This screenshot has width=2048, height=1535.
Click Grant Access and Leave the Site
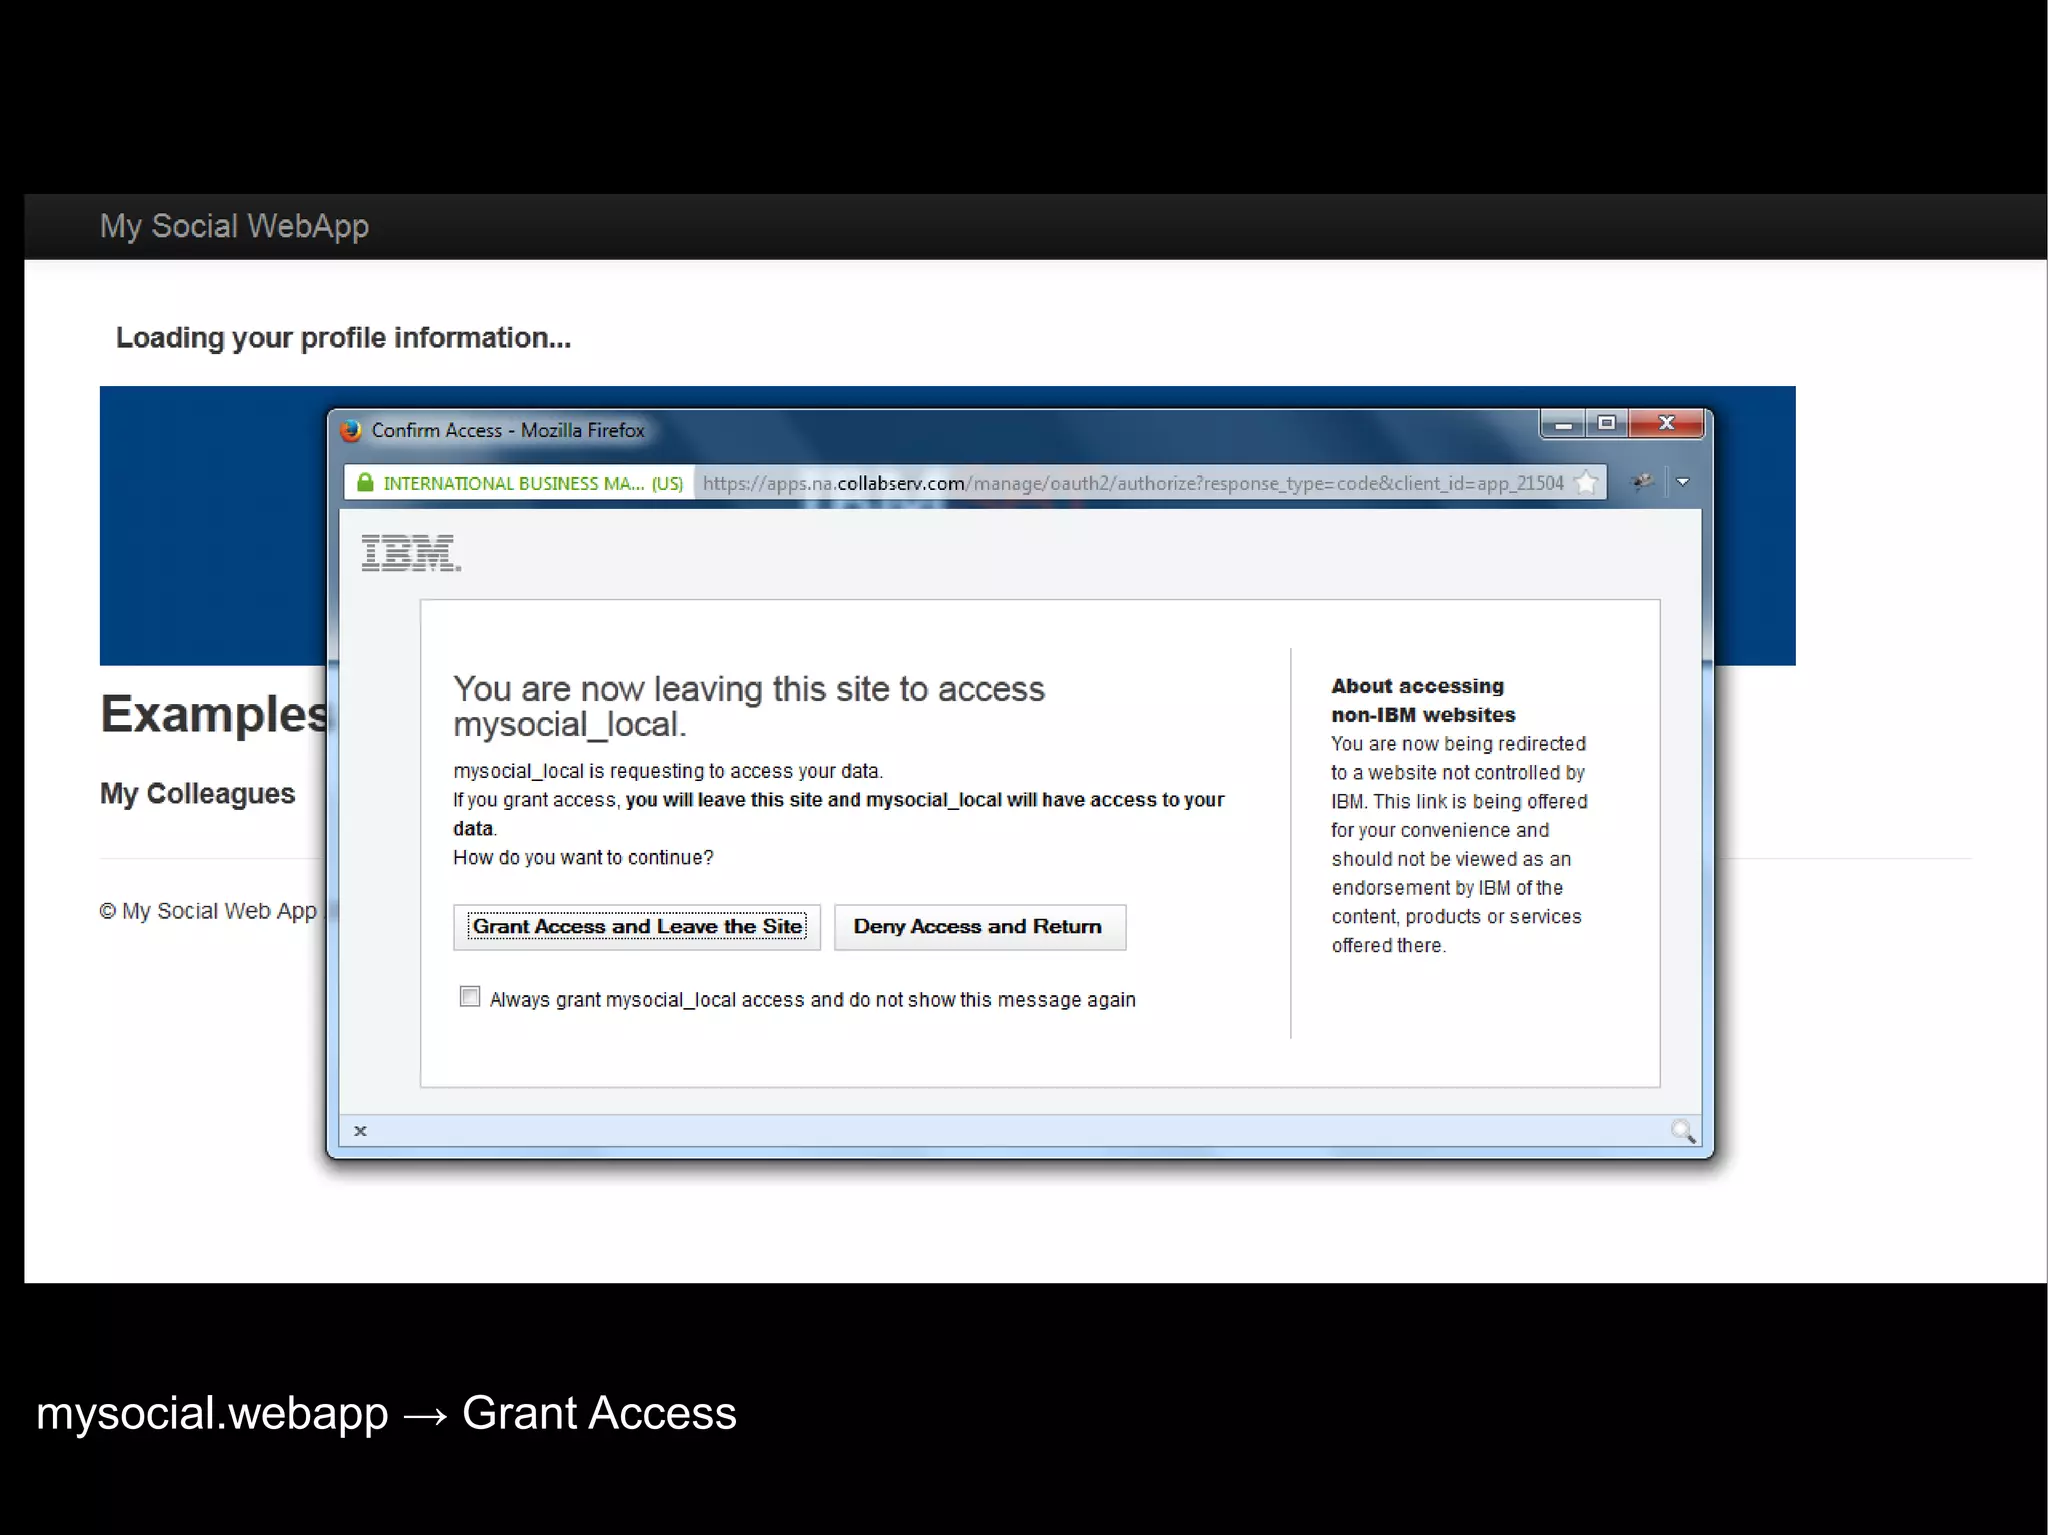pyautogui.click(x=637, y=927)
